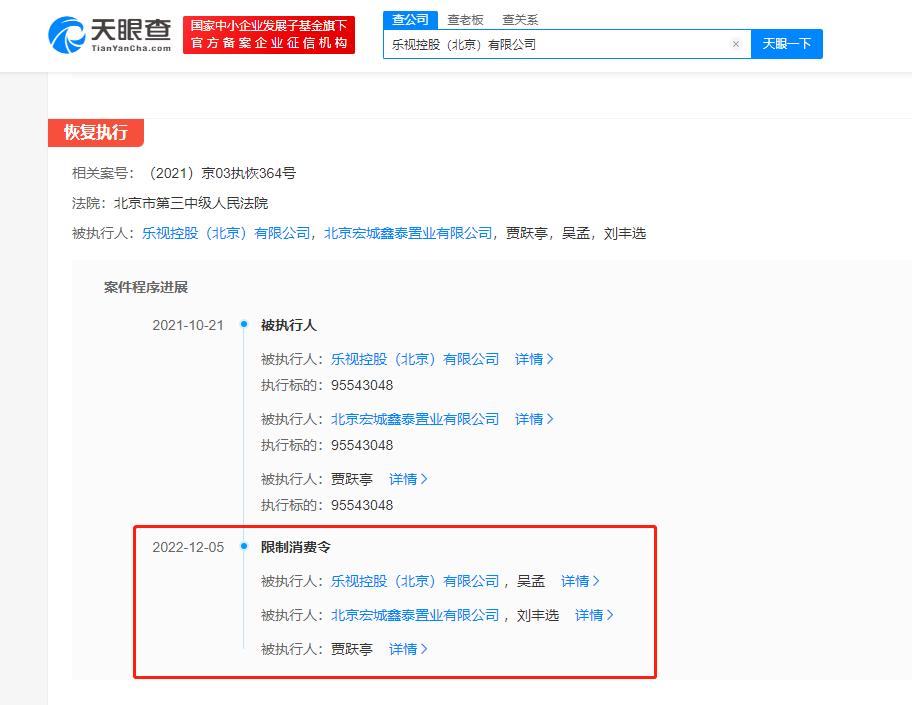Viewport: 912px width, 705px height.
Task: Clear the search box with the X icon
Action: [736, 44]
